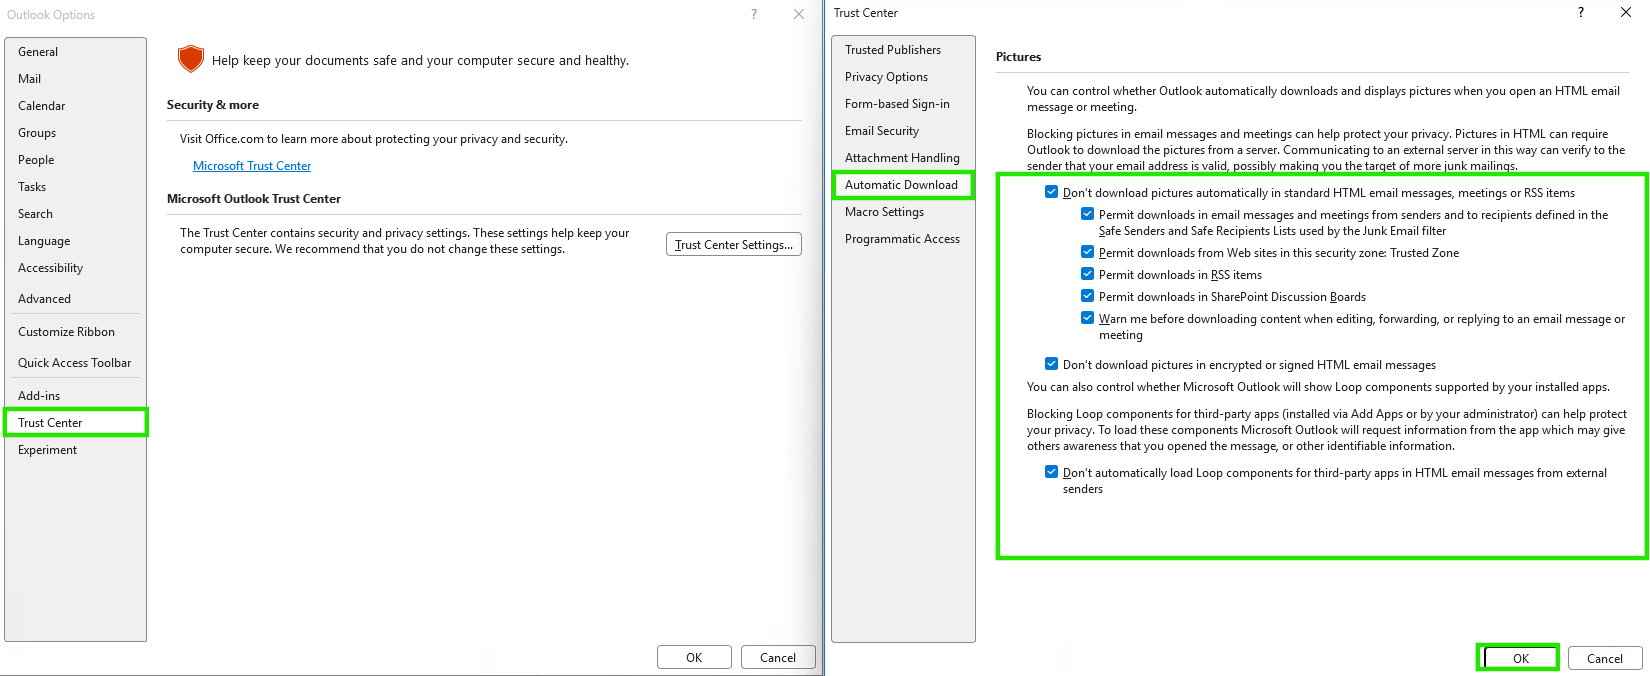Cancel the Trust Center dialog
Screen dimensions: 1650x676
(1605, 658)
